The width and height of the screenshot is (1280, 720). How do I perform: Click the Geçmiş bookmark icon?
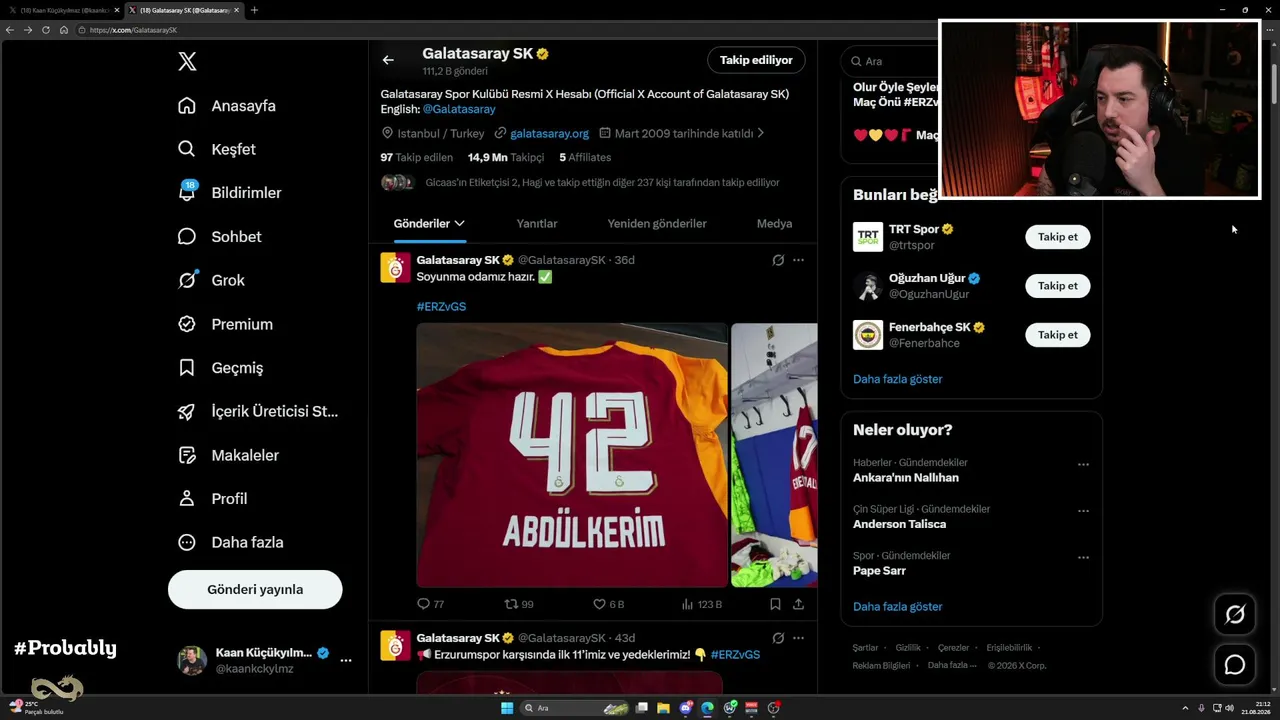click(x=187, y=368)
